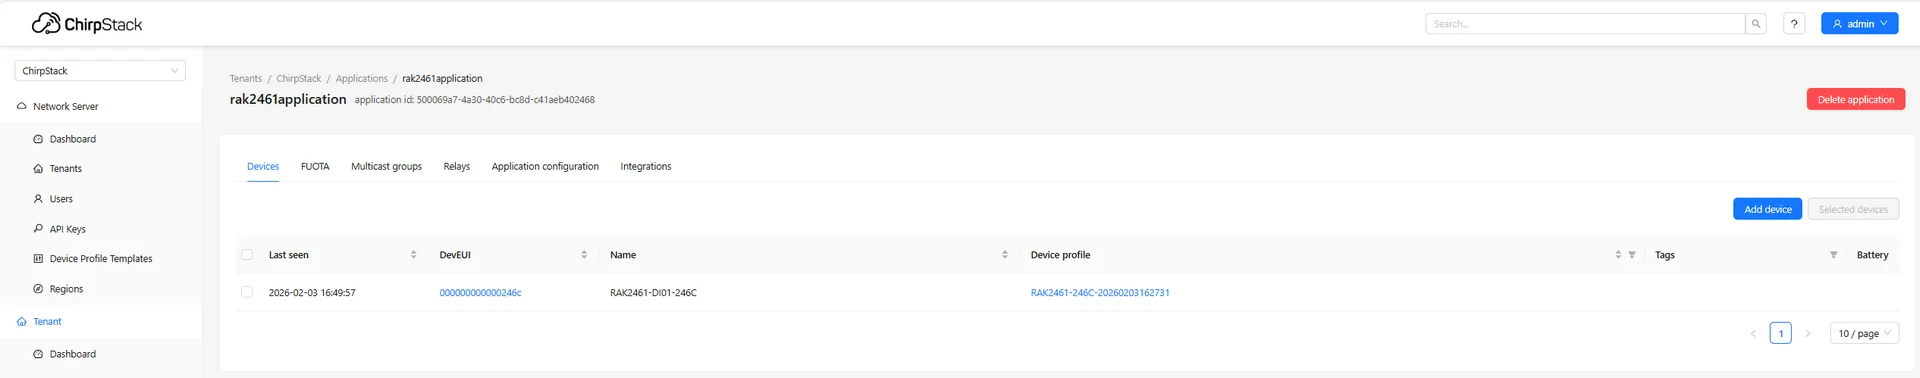
Task: Click into the top Search field
Action: tap(1585, 24)
